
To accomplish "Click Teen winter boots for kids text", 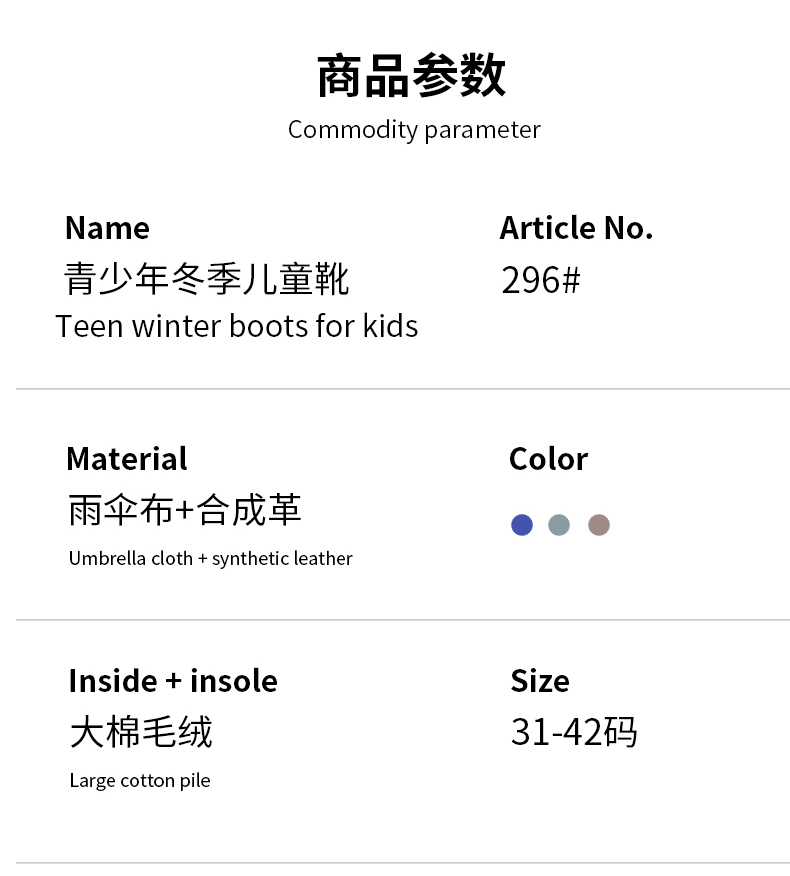I will (x=237, y=326).
